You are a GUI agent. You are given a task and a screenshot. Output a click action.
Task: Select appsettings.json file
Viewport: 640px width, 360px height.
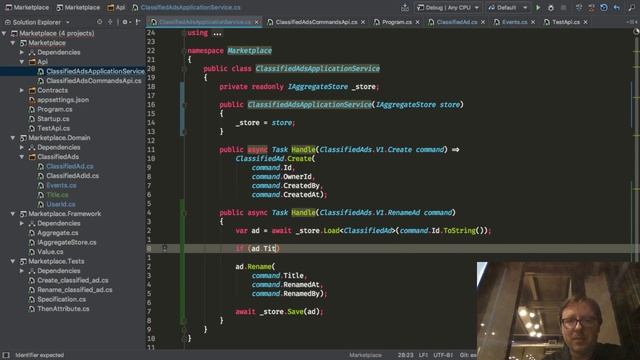(x=63, y=100)
